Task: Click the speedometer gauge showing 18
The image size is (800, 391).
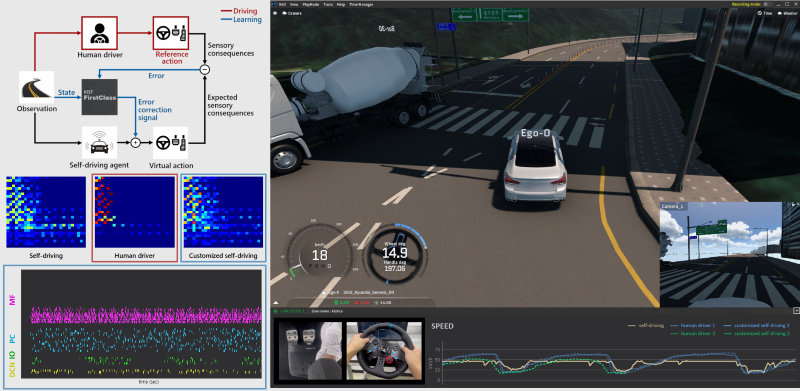Action: (320, 250)
